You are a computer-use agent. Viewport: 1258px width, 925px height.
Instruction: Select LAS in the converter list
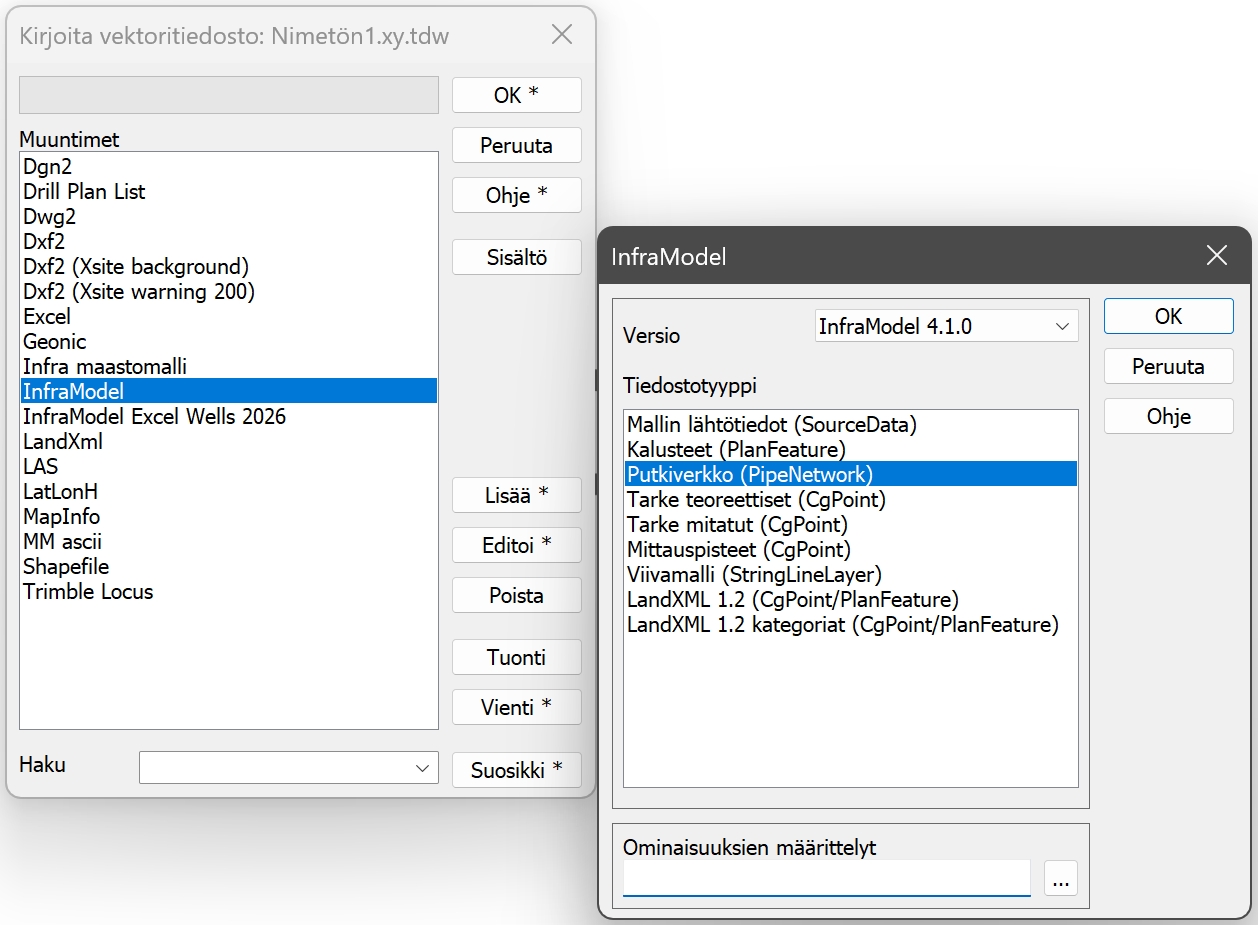229,466
